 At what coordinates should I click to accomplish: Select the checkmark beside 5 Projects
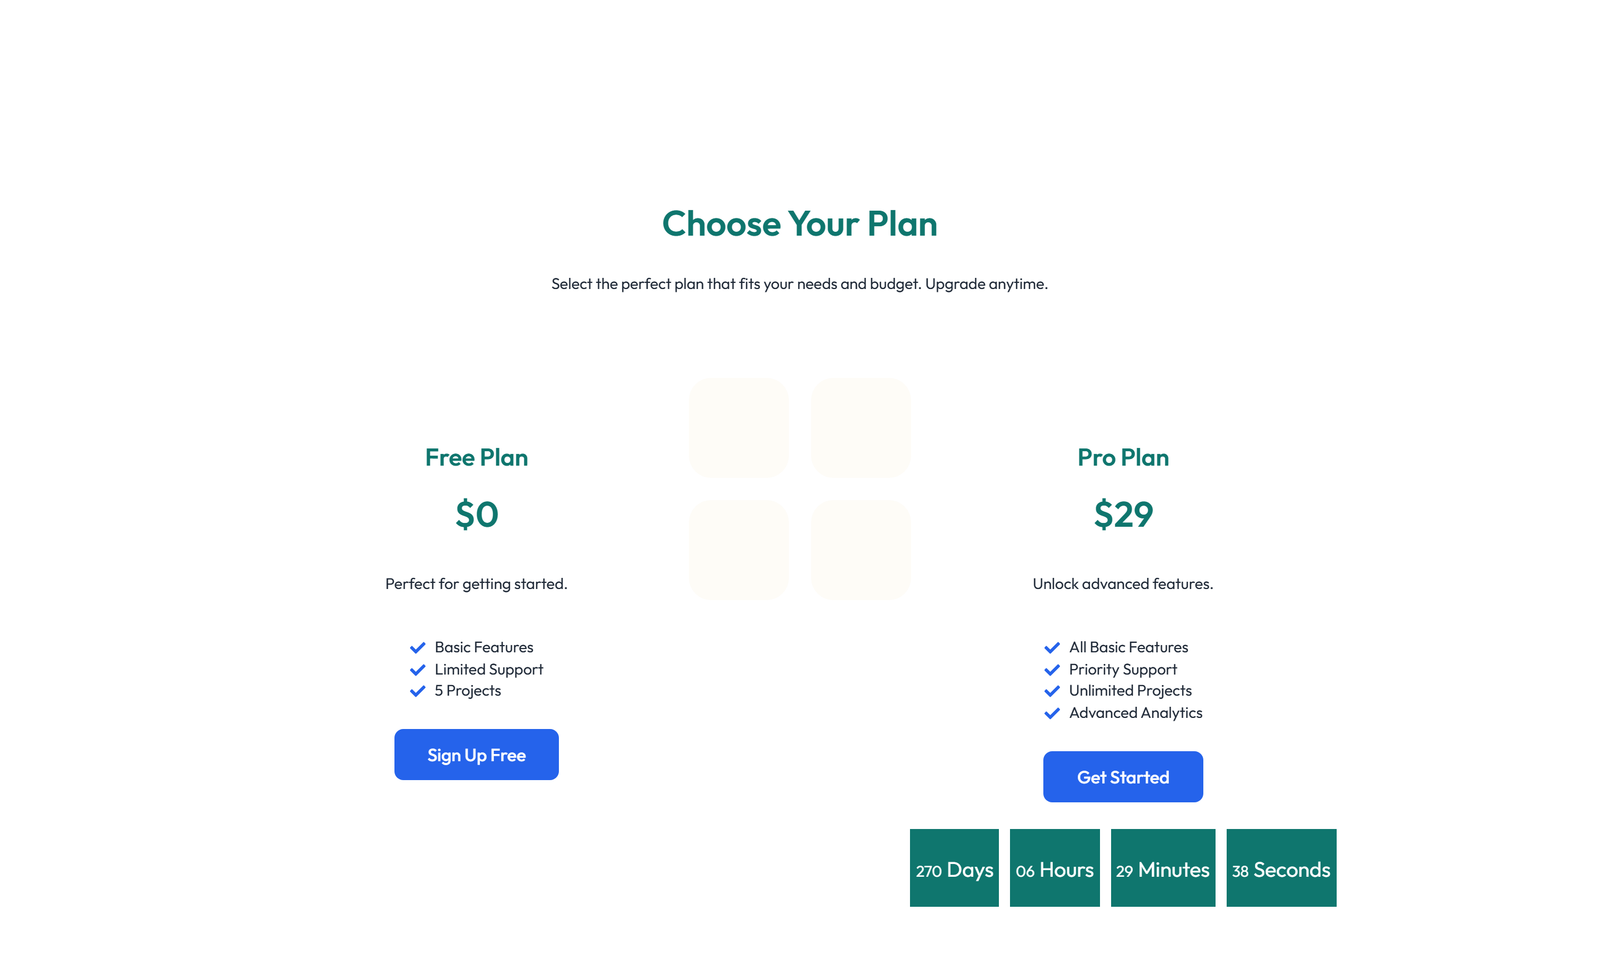tap(418, 691)
